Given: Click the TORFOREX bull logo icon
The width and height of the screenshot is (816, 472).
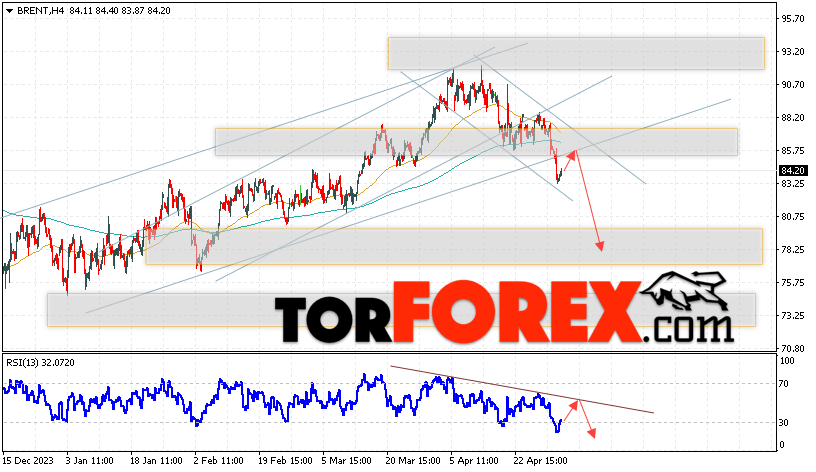Looking at the screenshot, I should coord(684,296).
